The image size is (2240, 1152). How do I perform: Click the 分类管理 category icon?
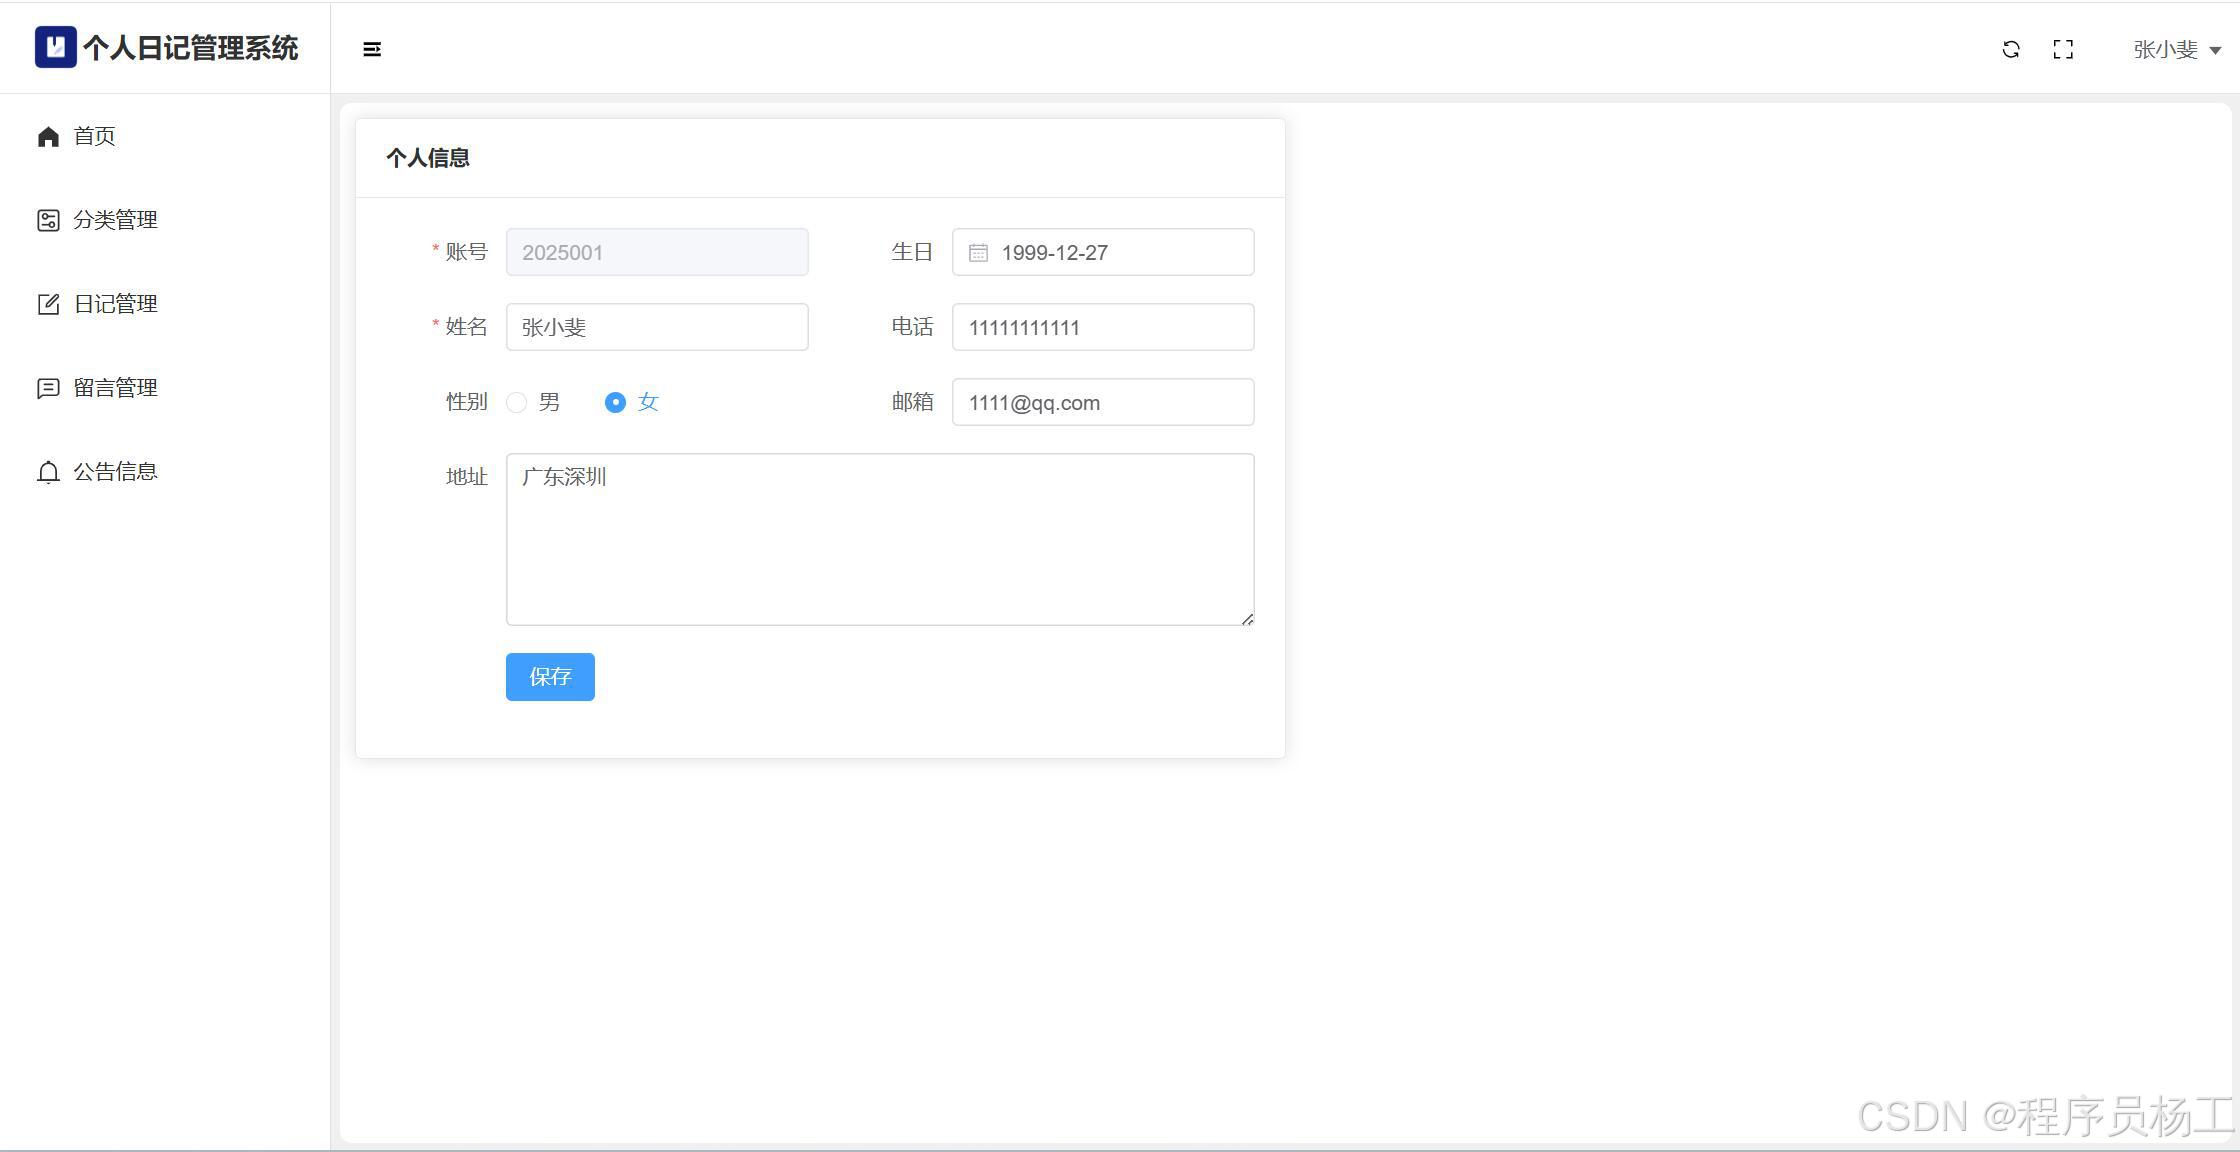pos(48,220)
